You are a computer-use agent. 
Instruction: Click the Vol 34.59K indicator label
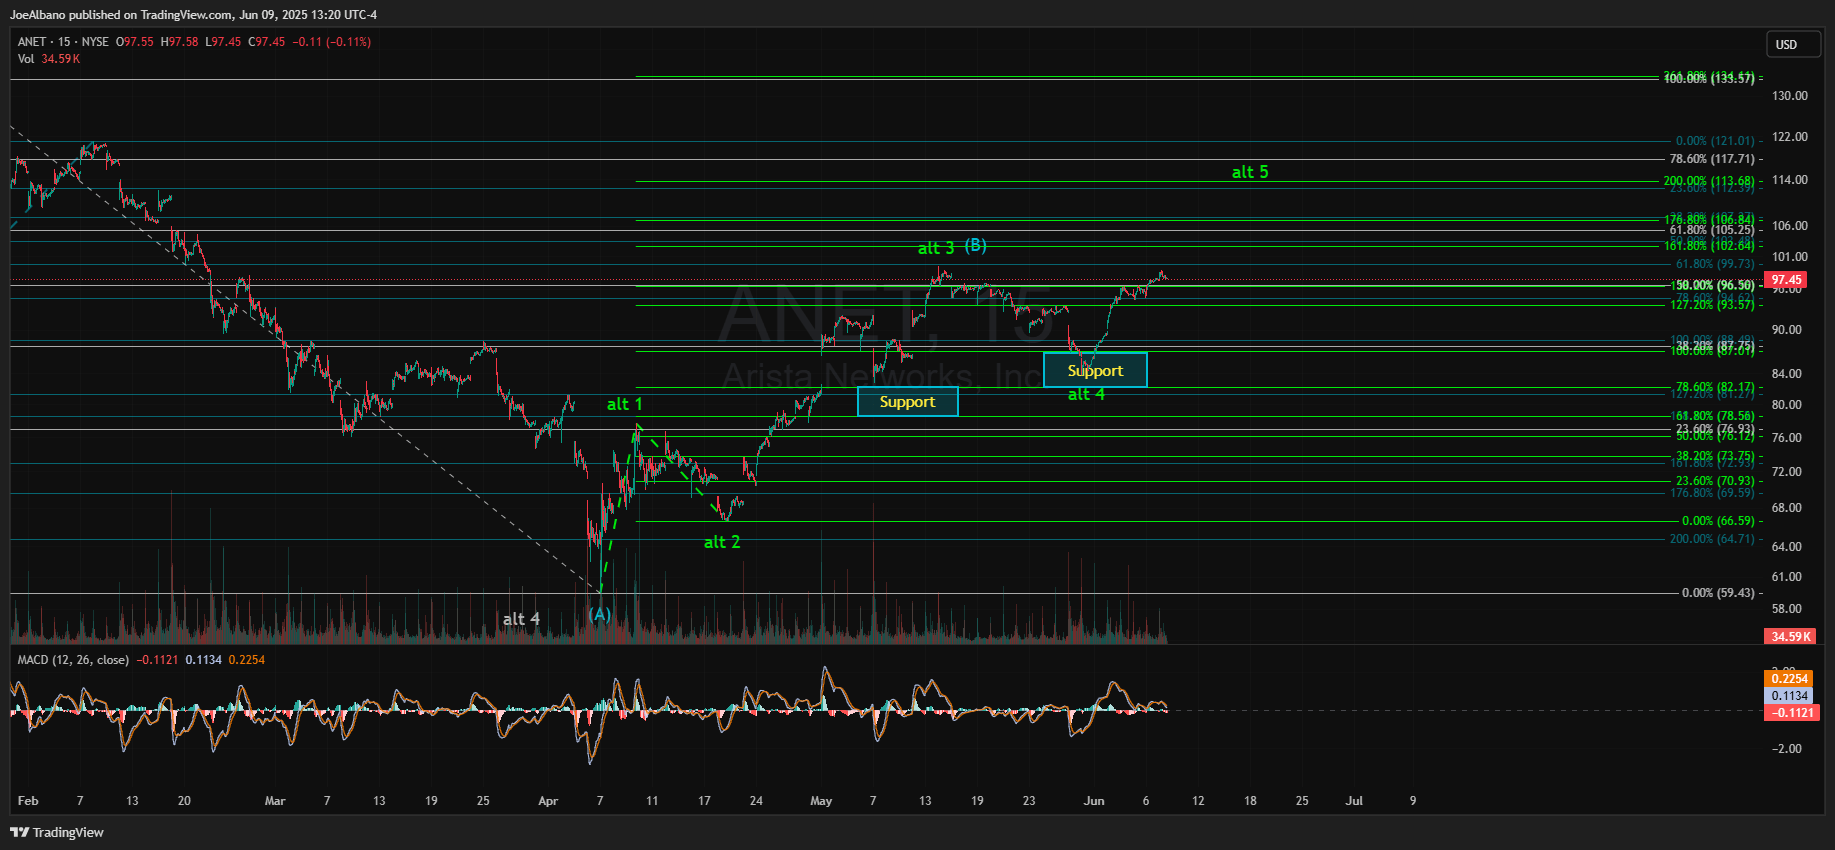coord(48,59)
